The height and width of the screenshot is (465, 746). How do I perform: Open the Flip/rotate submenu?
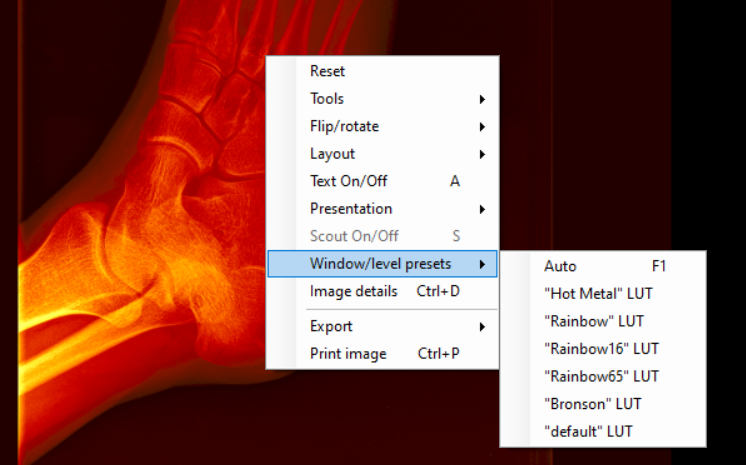pos(383,127)
